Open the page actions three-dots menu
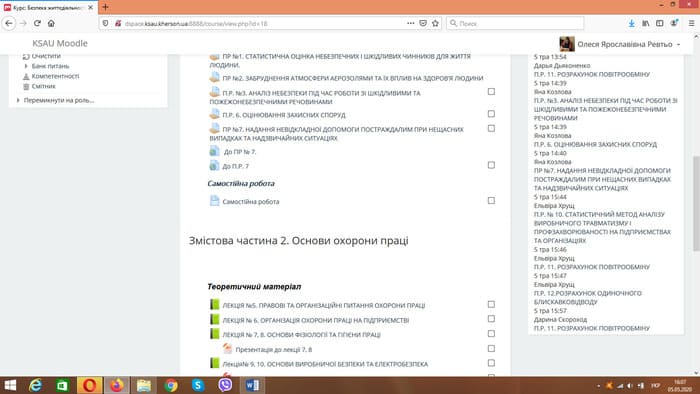 [x=410, y=23]
